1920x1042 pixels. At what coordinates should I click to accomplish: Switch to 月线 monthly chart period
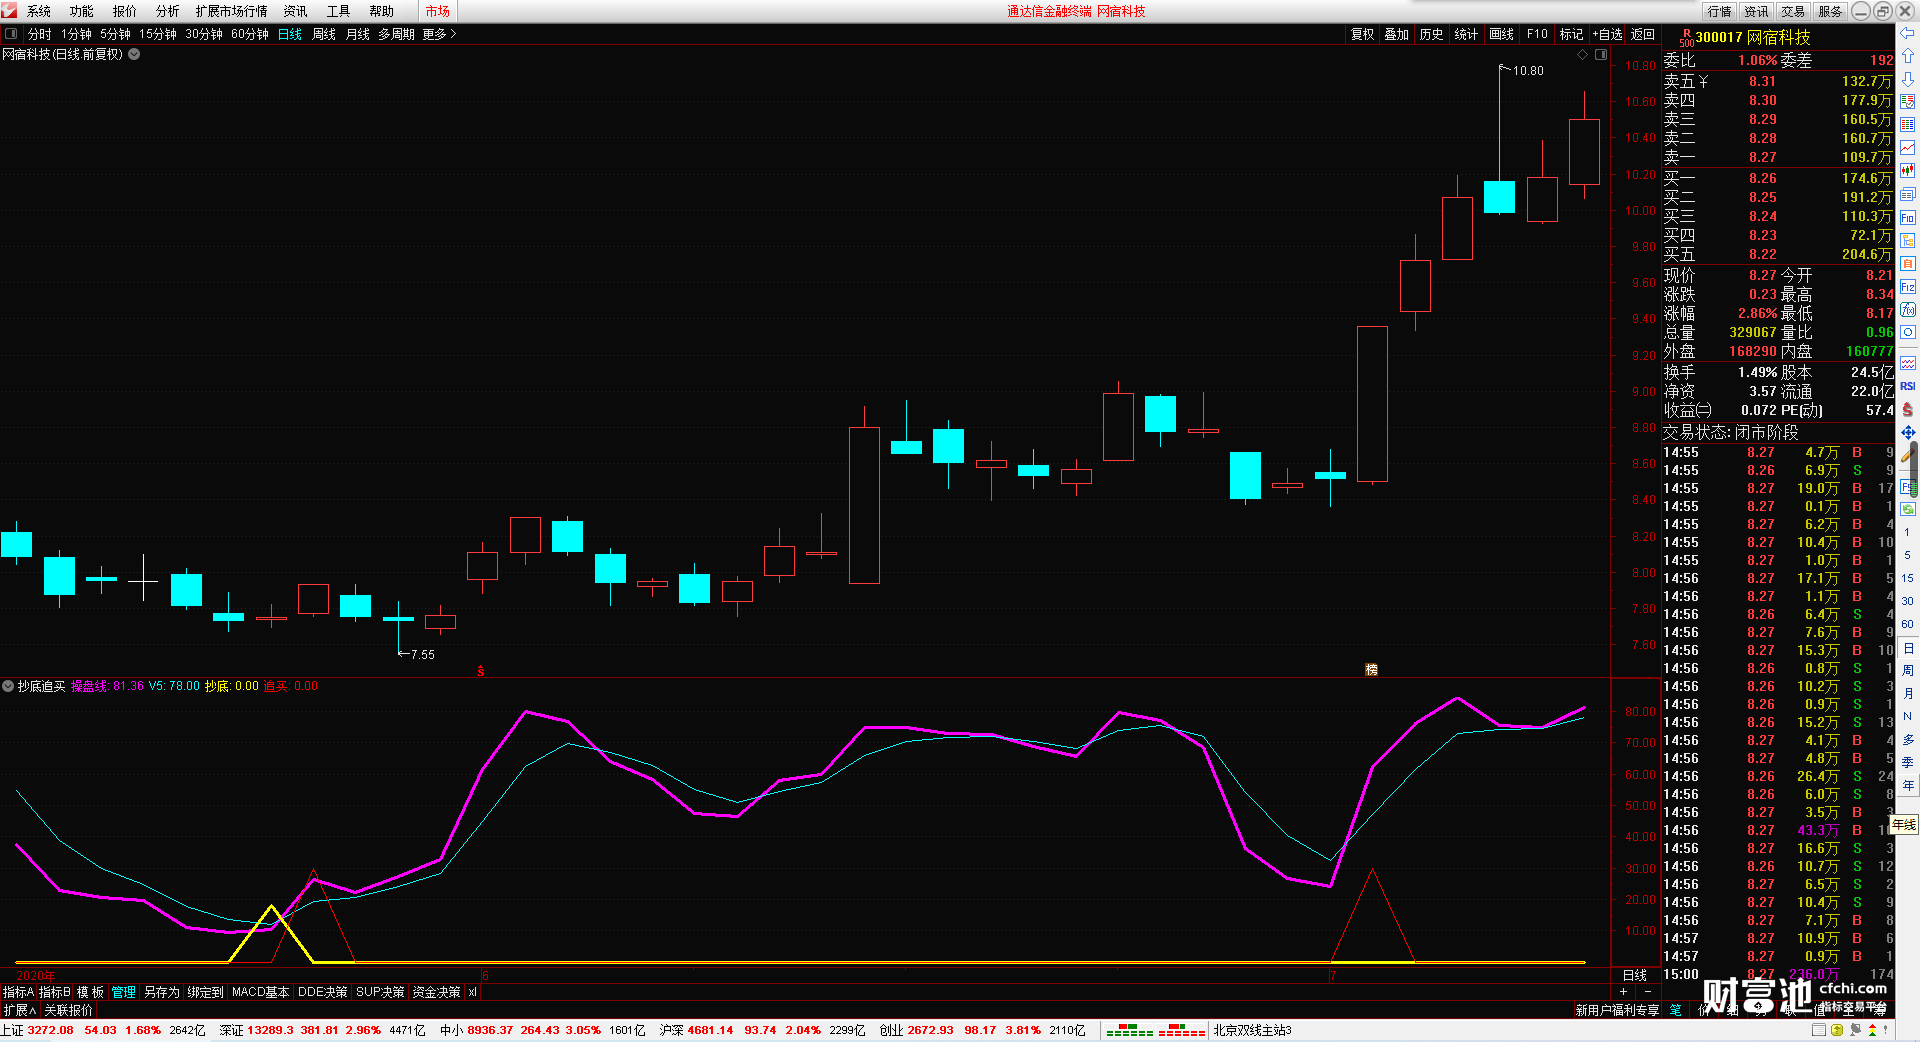(x=358, y=34)
